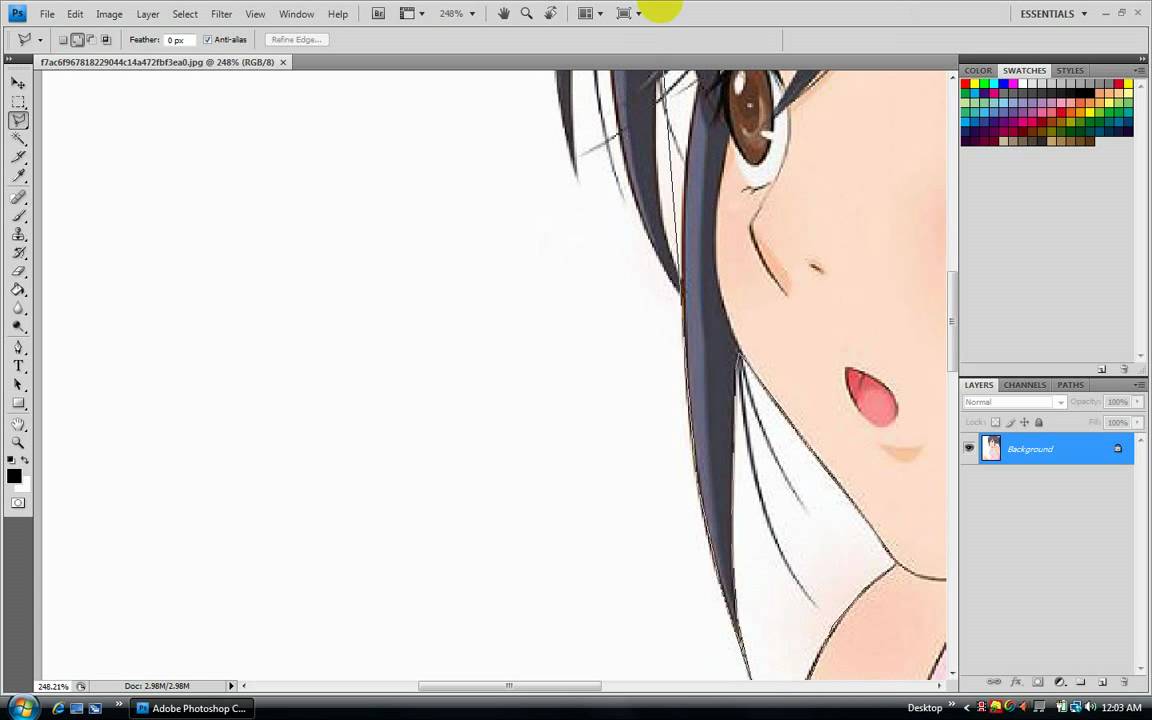1152x720 pixels.
Task: Select the Paint Bucket tool
Action: [x=18, y=289]
